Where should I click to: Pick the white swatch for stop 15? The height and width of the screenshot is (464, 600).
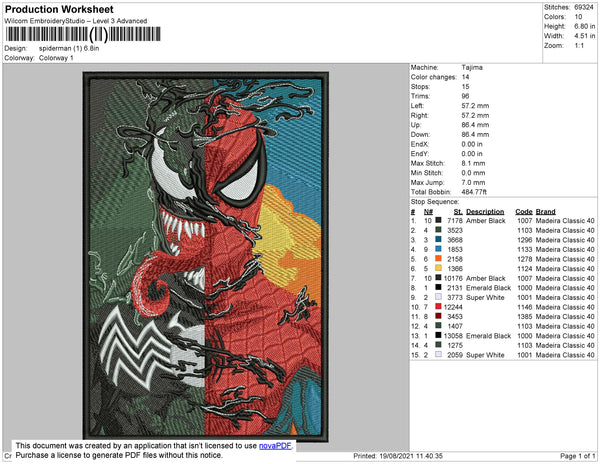pos(438,354)
